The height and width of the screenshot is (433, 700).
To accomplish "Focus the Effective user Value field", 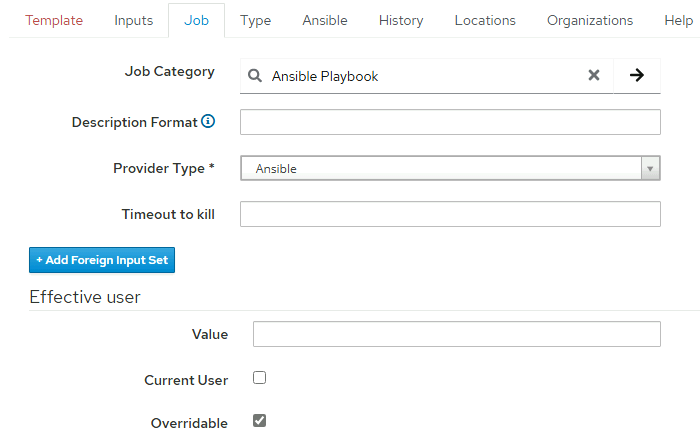I will 457,334.
